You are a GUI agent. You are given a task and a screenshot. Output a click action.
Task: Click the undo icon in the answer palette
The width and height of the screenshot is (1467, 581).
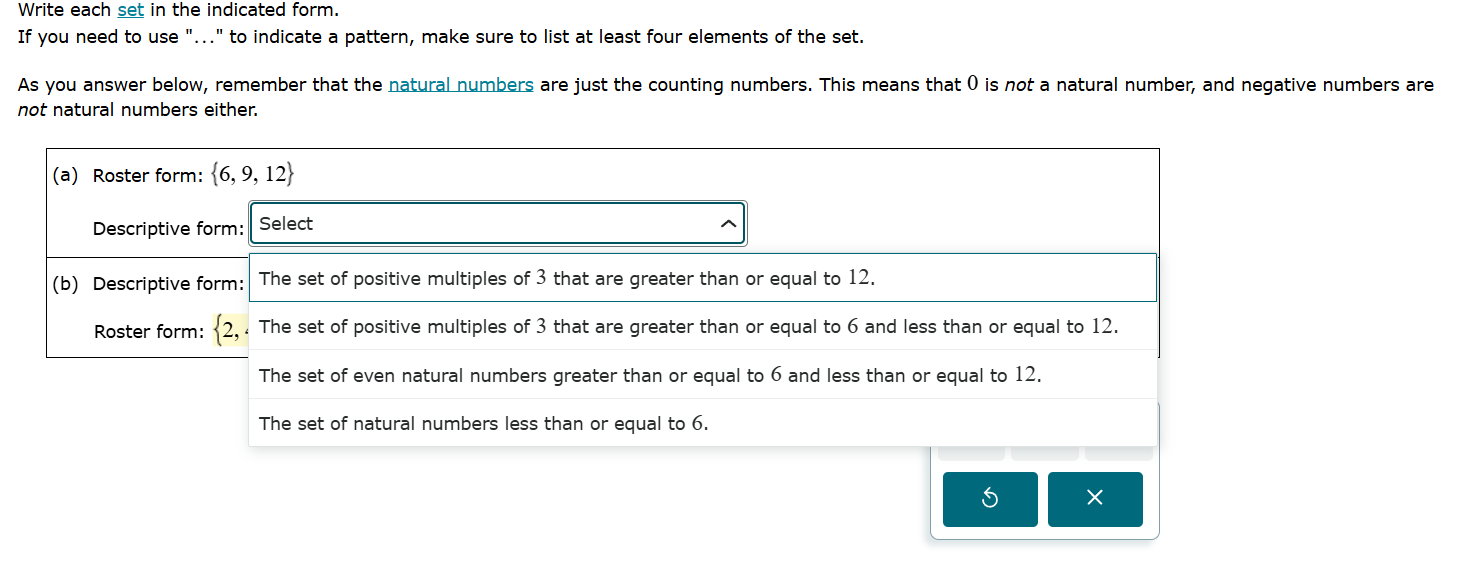pos(989,499)
